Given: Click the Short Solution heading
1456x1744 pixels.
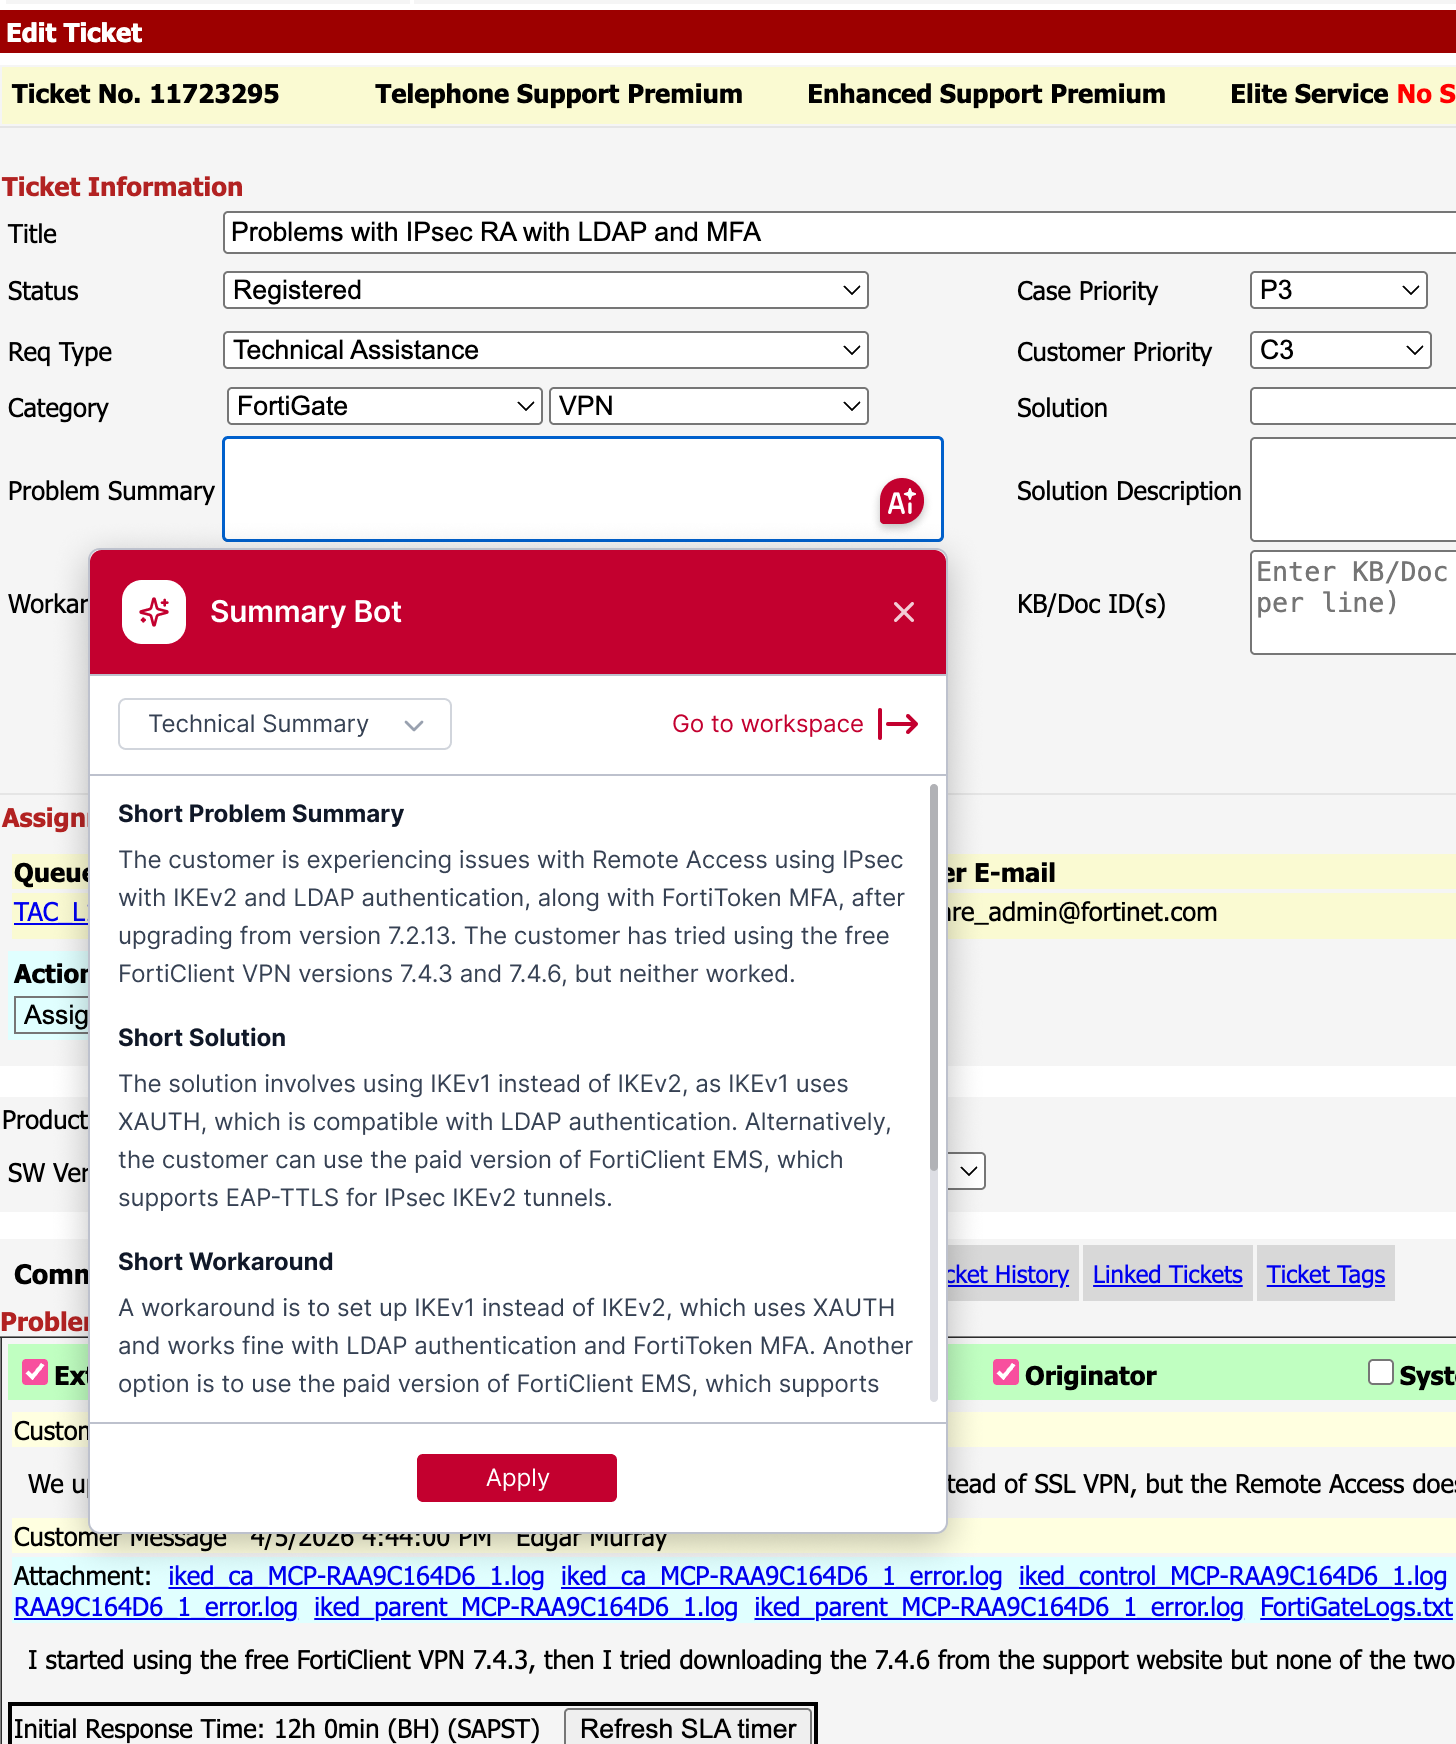Looking at the screenshot, I should tap(202, 1038).
